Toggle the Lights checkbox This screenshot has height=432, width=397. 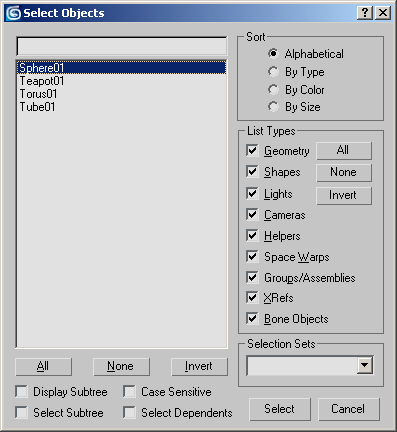coord(252,193)
